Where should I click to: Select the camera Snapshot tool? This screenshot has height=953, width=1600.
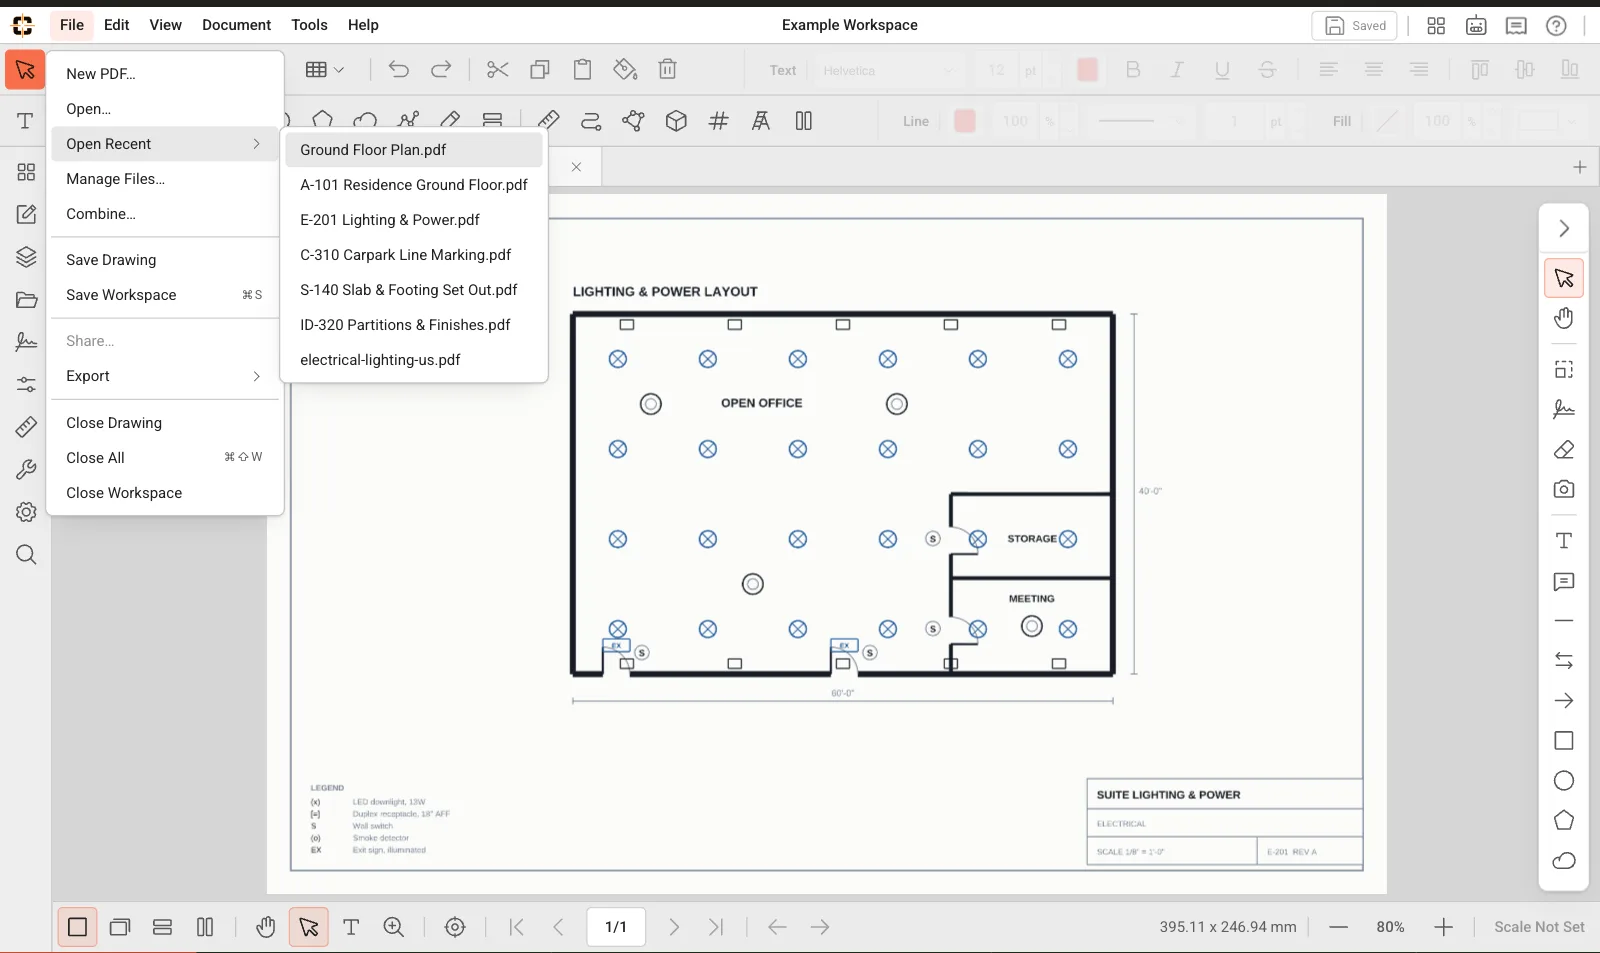pos(1564,490)
